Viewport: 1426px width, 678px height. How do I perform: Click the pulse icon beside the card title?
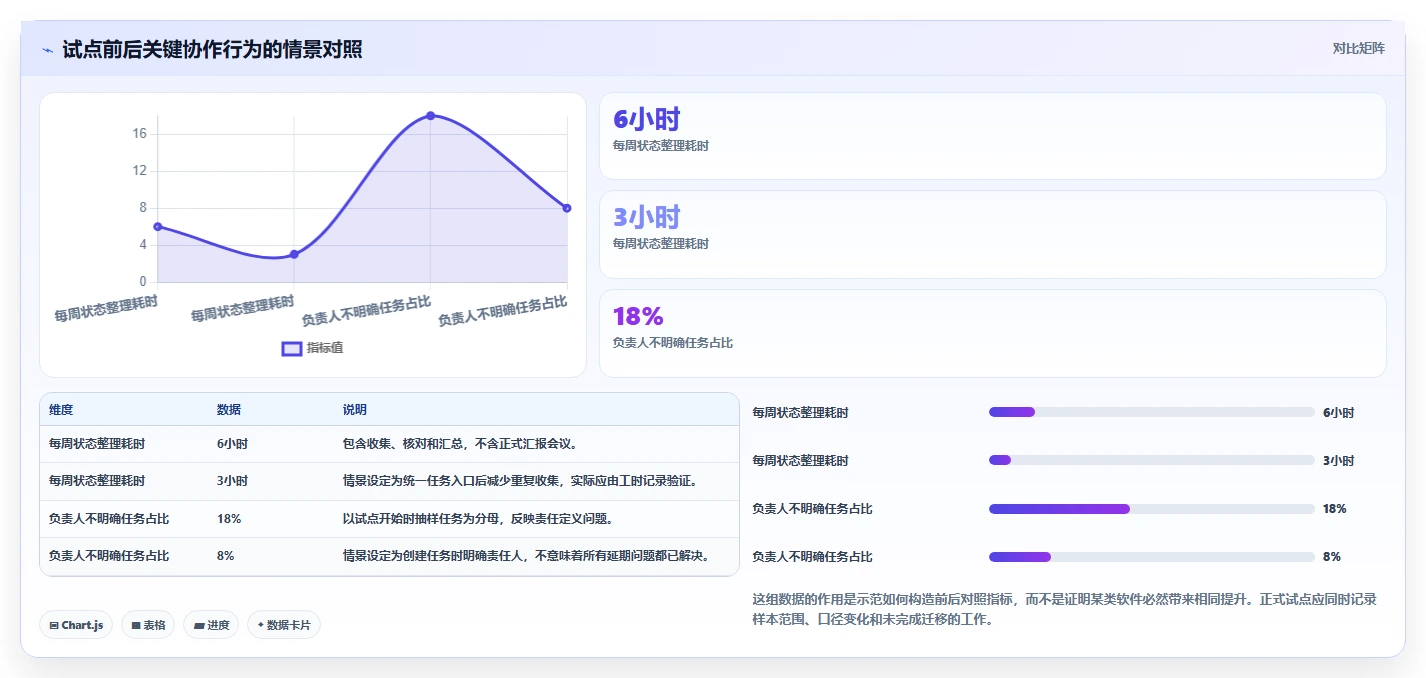pyautogui.click(x=47, y=50)
